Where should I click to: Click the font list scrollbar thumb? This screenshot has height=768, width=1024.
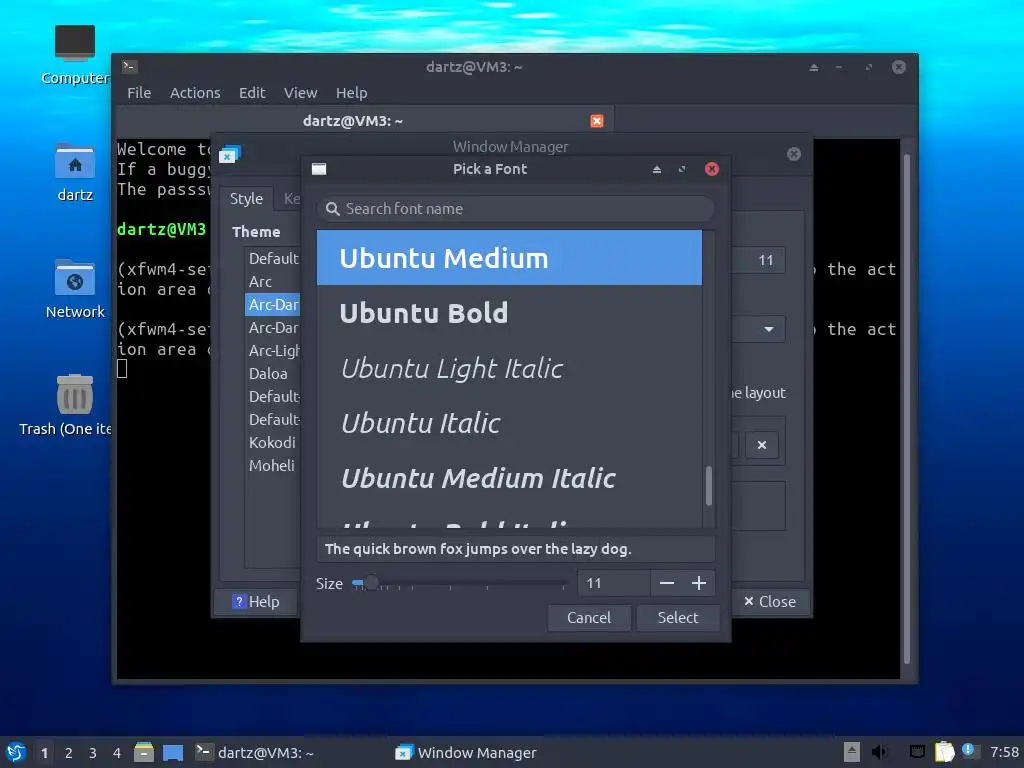709,485
